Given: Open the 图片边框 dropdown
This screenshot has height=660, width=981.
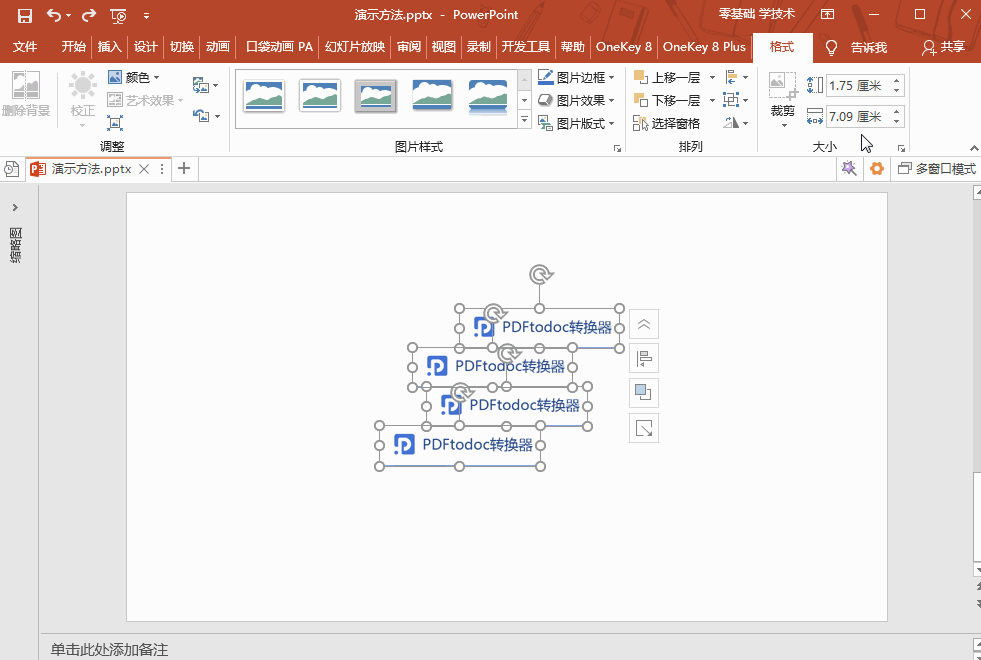Looking at the screenshot, I should click(x=576, y=78).
